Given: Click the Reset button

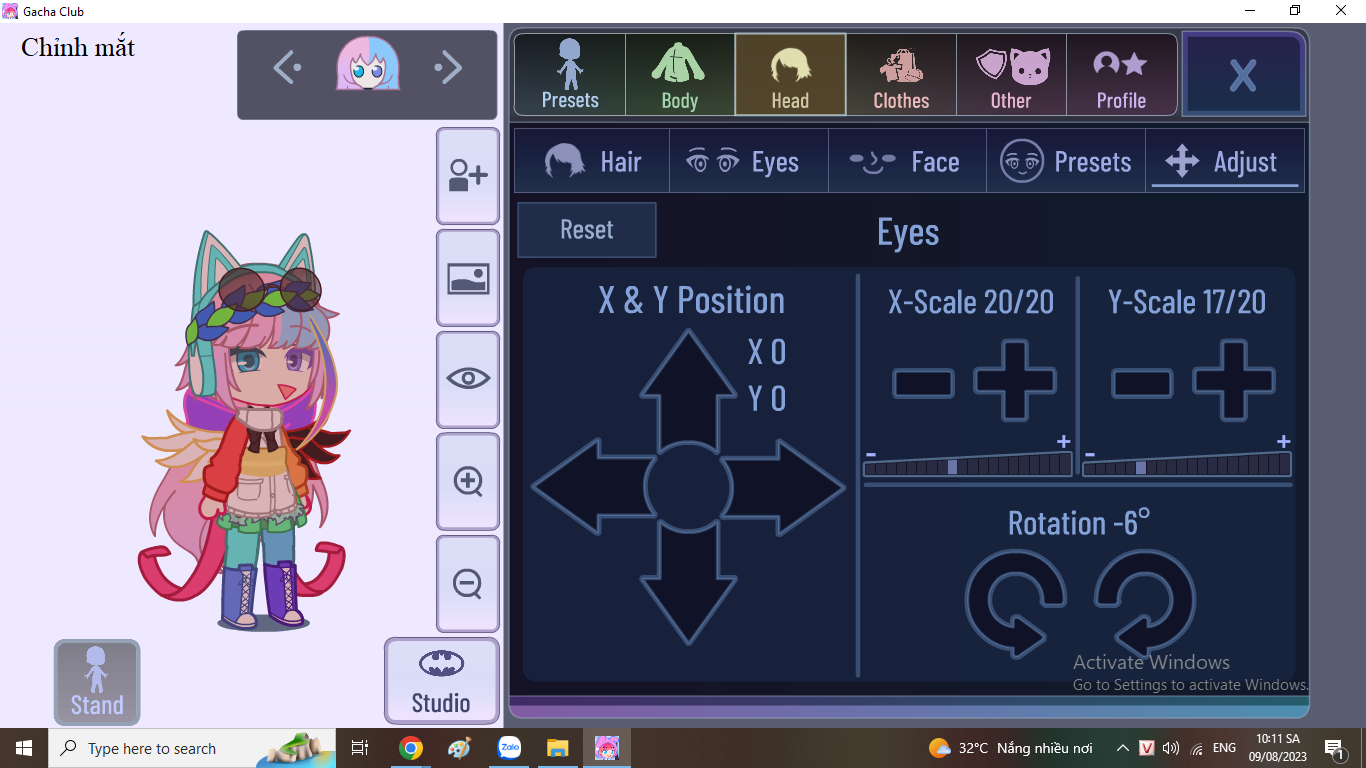Looking at the screenshot, I should pyautogui.click(x=587, y=230).
